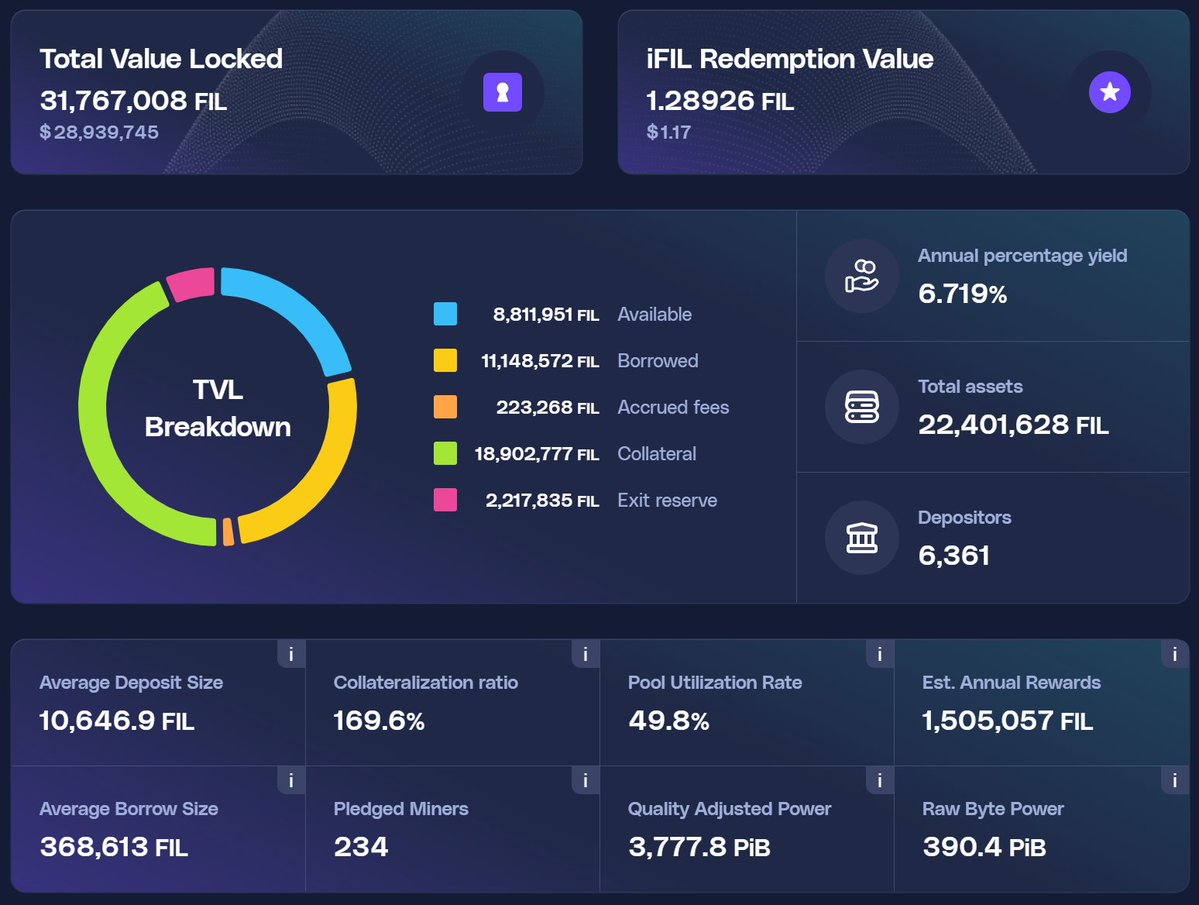Image resolution: width=1199 pixels, height=905 pixels.
Task: Click the keyhole lock icon beside Total Value Locked
Action: point(502,93)
